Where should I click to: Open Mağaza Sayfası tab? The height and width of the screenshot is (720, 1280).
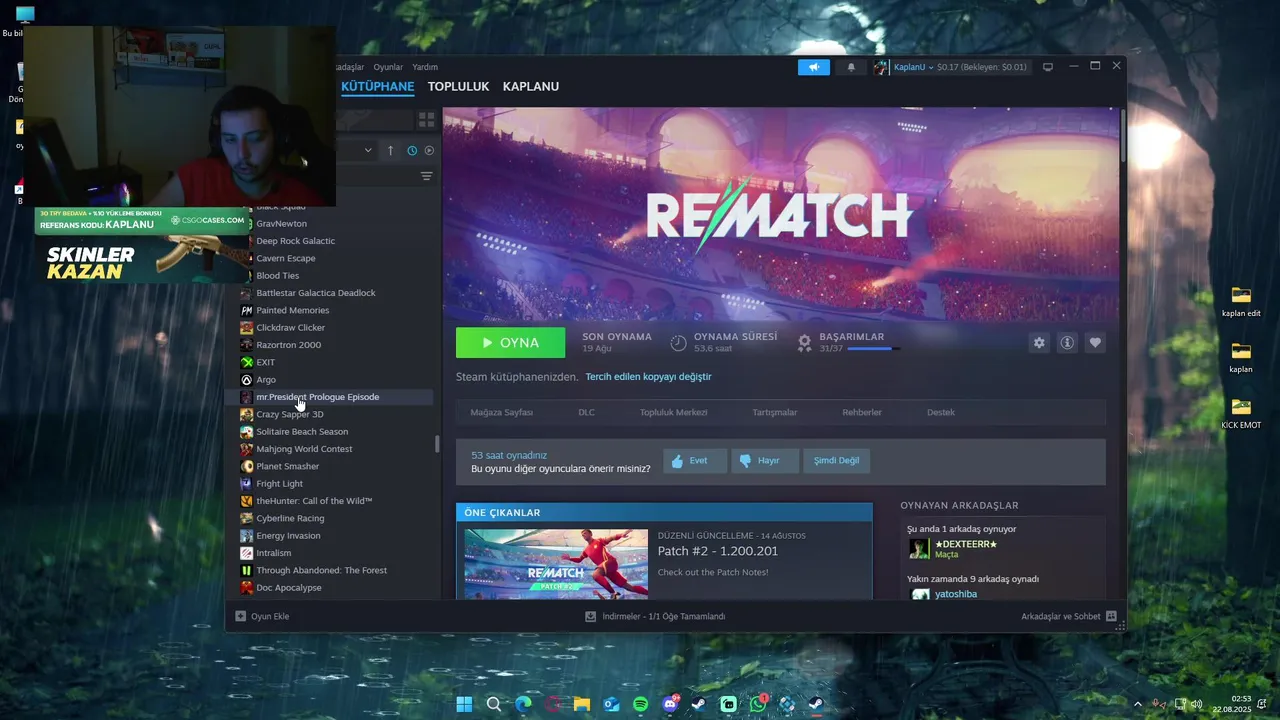(x=501, y=412)
